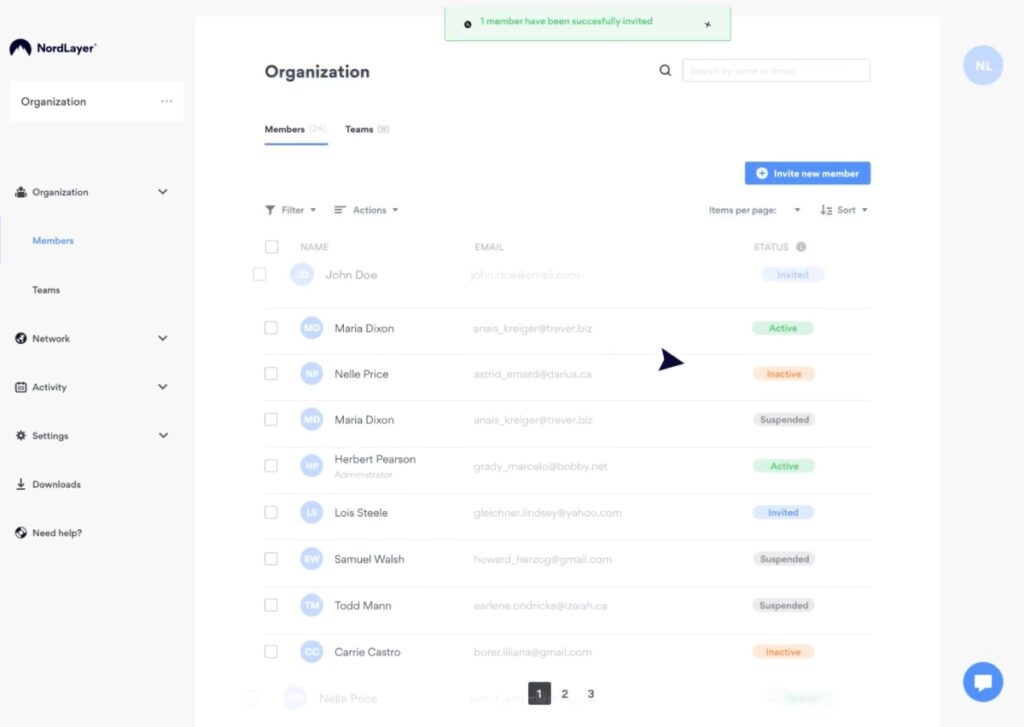Image resolution: width=1024 pixels, height=727 pixels.
Task: Check the Active Maria Dixon checkbox
Action: click(271, 328)
